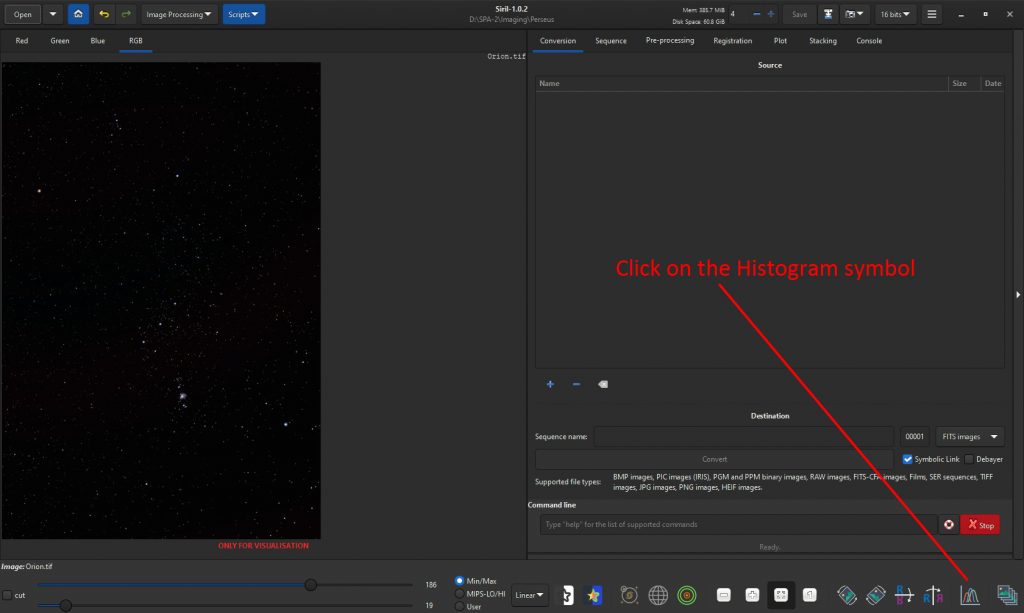
Task: Mirror image about vertical axis
Action: 933,595
